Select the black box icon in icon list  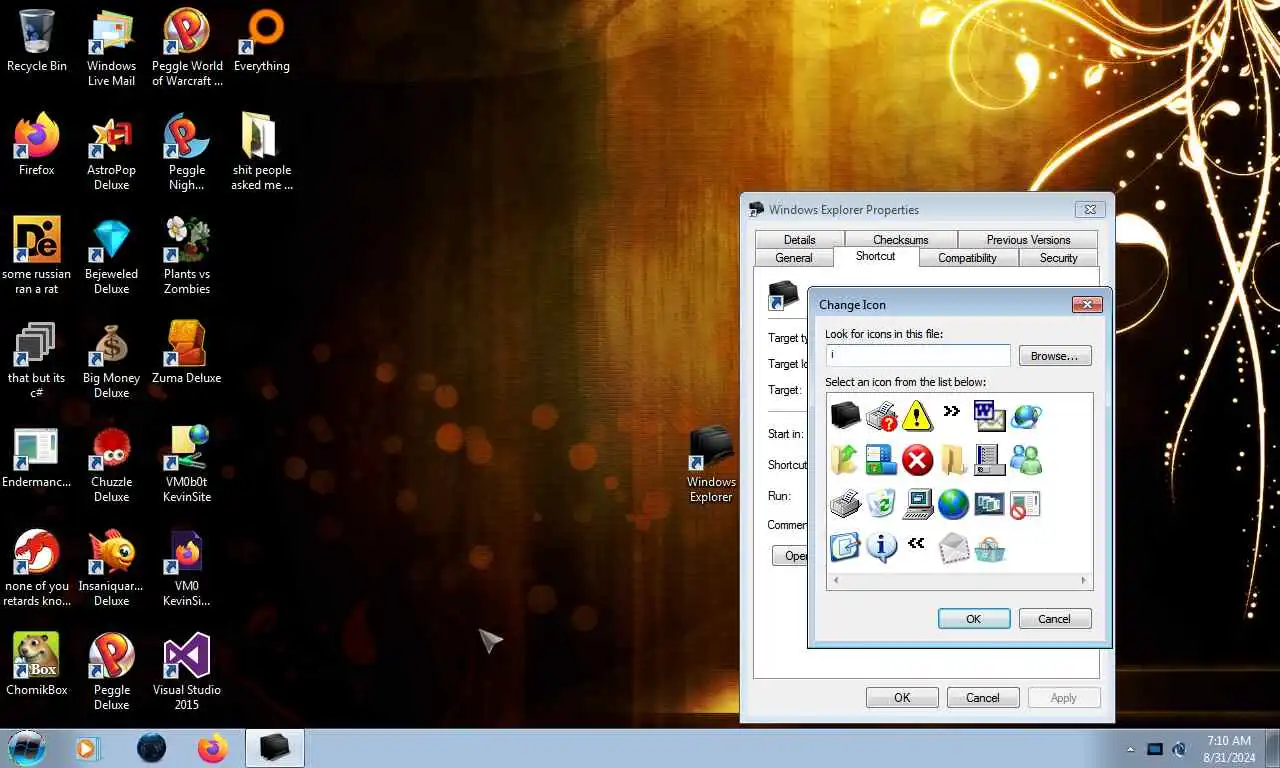coord(845,415)
